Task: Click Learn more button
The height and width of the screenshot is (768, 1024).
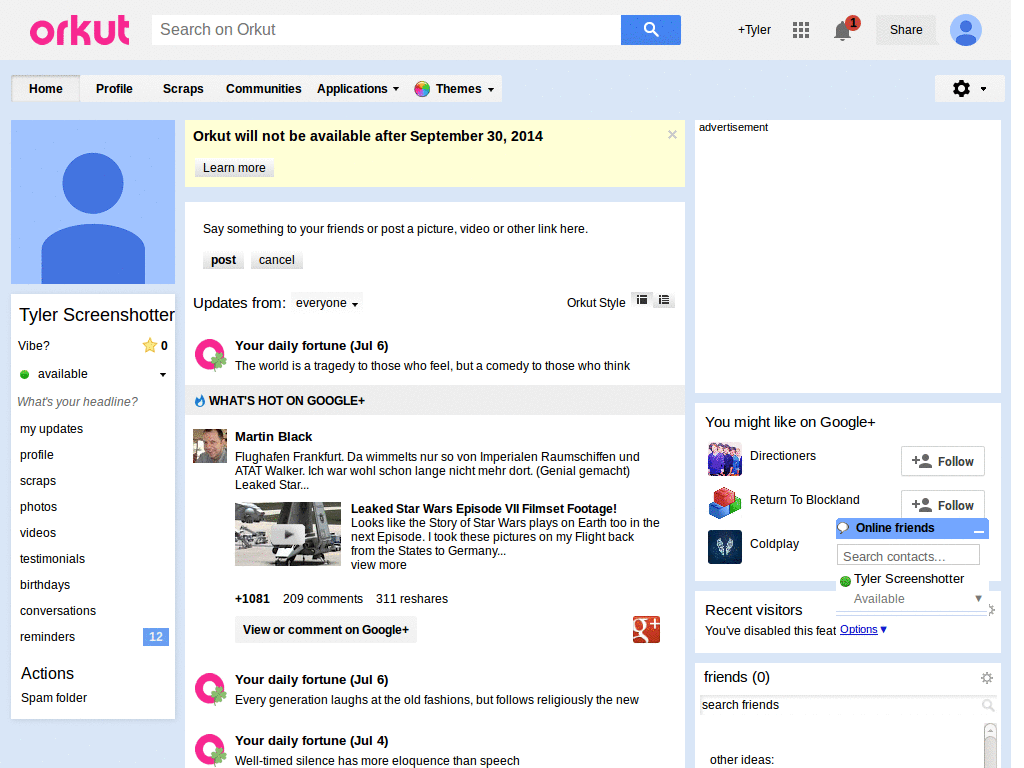Action: [234, 168]
